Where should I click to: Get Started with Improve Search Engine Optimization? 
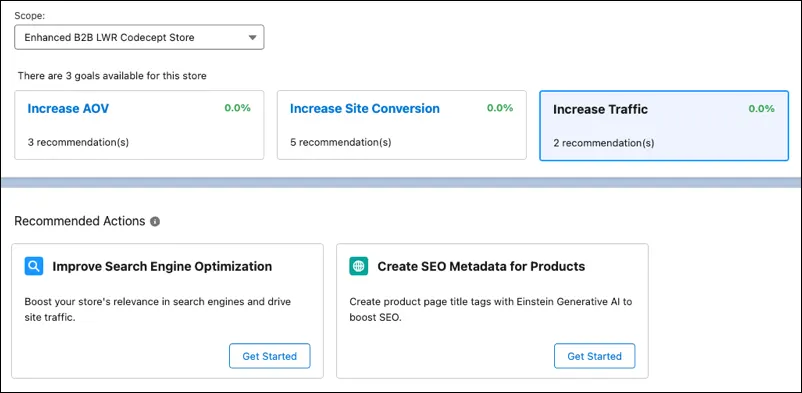pos(270,356)
